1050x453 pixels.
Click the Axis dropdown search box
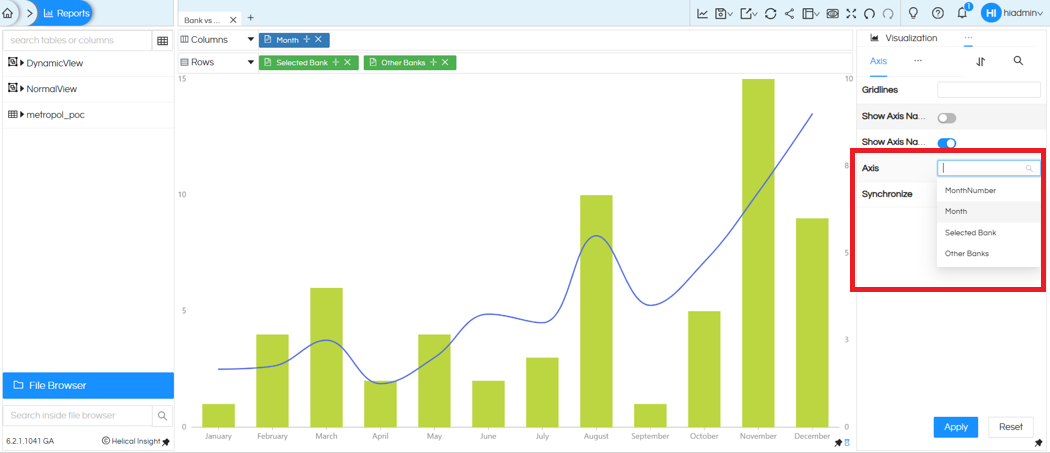[988, 168]
